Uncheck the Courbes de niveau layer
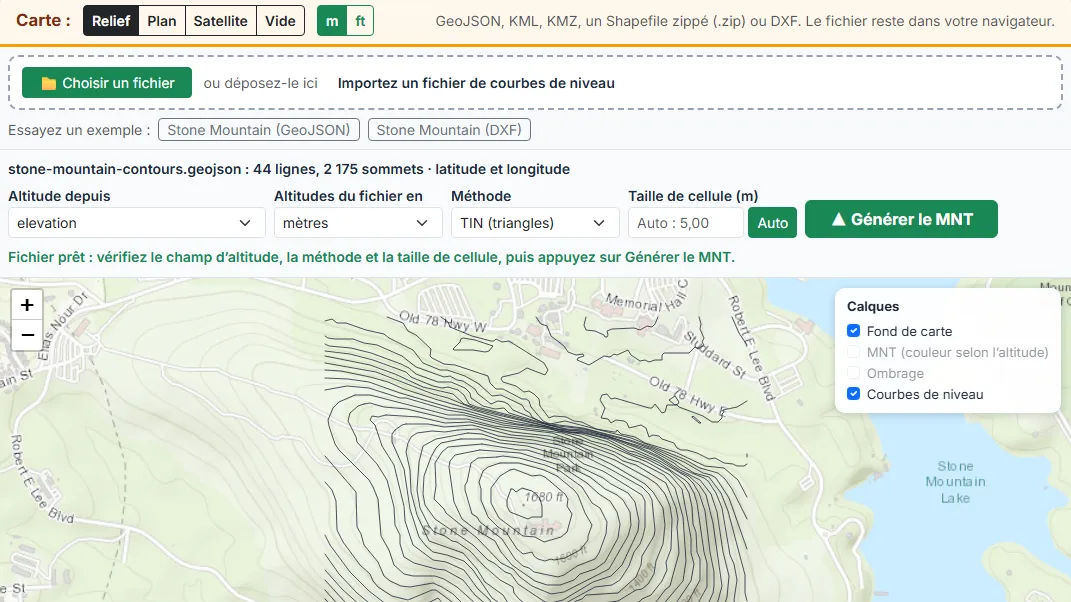1071x602 pixels. point(854,394)
